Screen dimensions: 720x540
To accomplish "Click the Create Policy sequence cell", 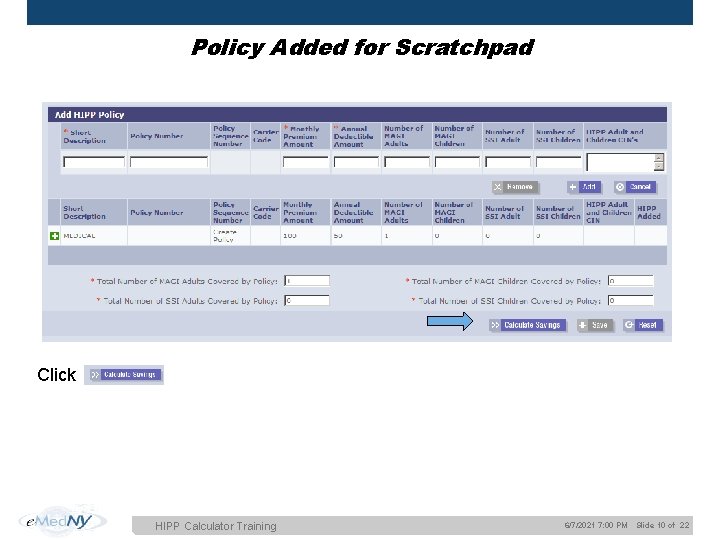I will (x=230, y=236).
